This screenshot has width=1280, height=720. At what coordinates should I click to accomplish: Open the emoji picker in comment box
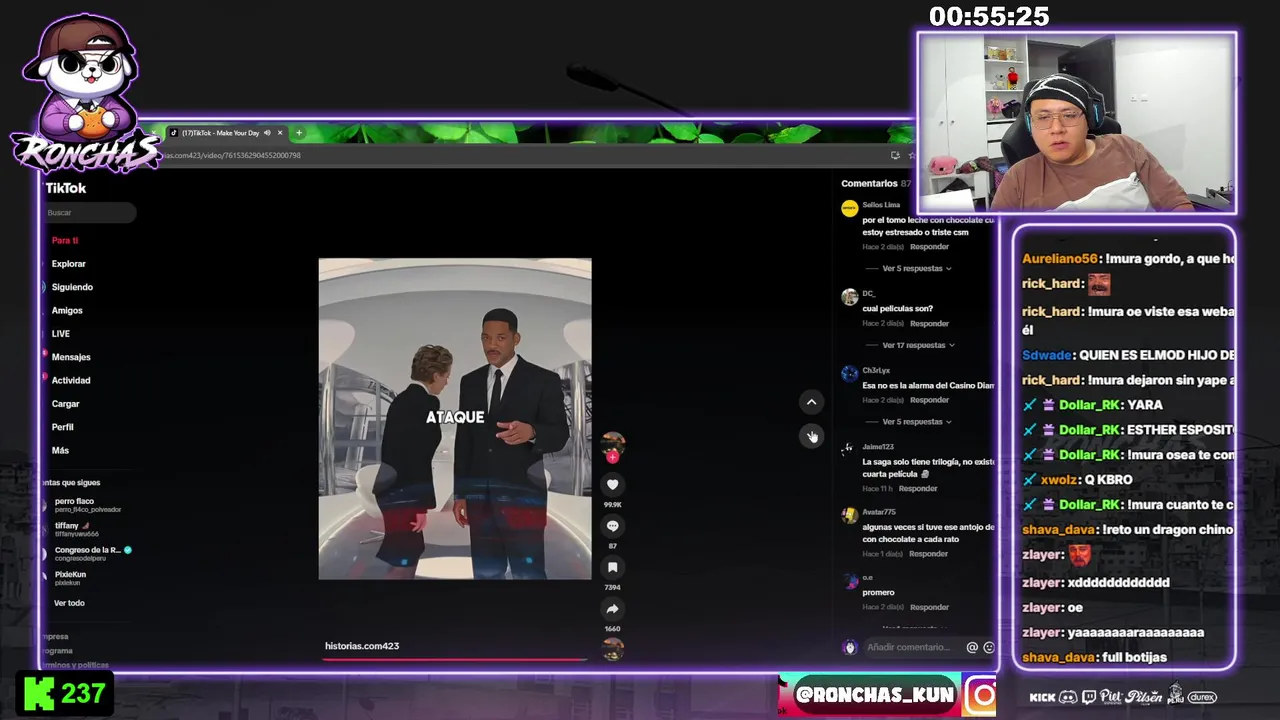pyautogui.click(x=989, y=647)
